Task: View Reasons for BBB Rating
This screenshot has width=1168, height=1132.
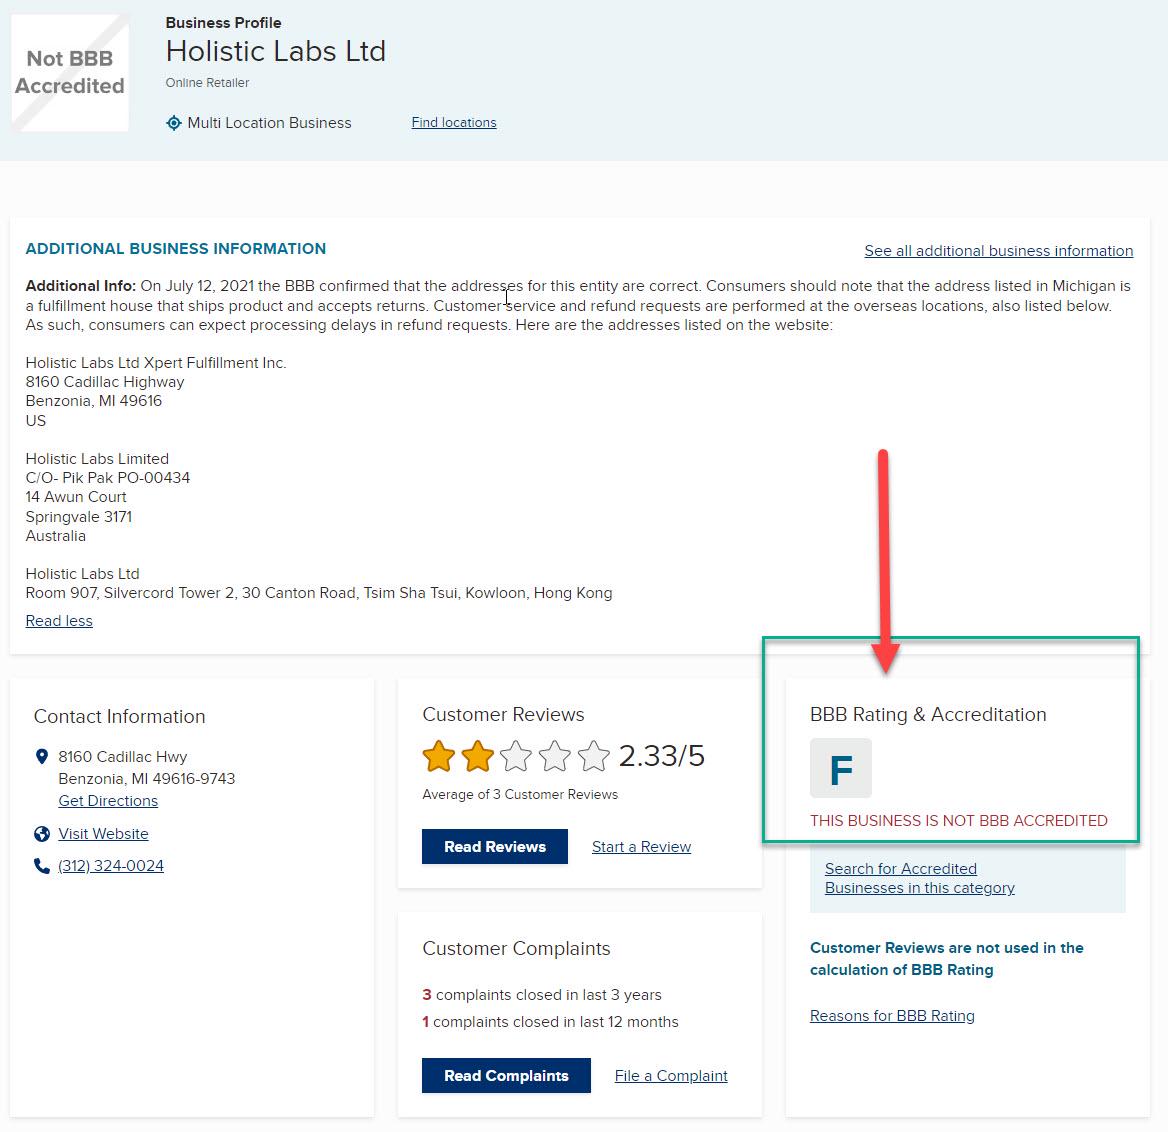Action: click(x=892, y=1017)
